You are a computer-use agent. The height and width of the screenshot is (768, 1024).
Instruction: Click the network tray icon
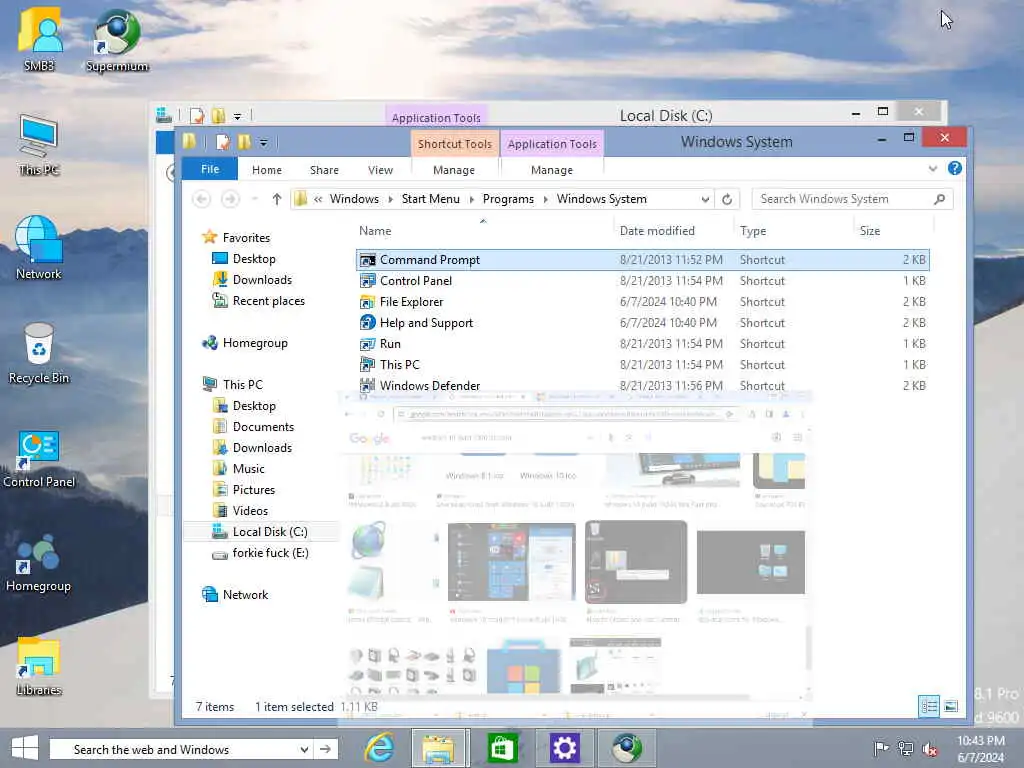click(x=905, y=749)
